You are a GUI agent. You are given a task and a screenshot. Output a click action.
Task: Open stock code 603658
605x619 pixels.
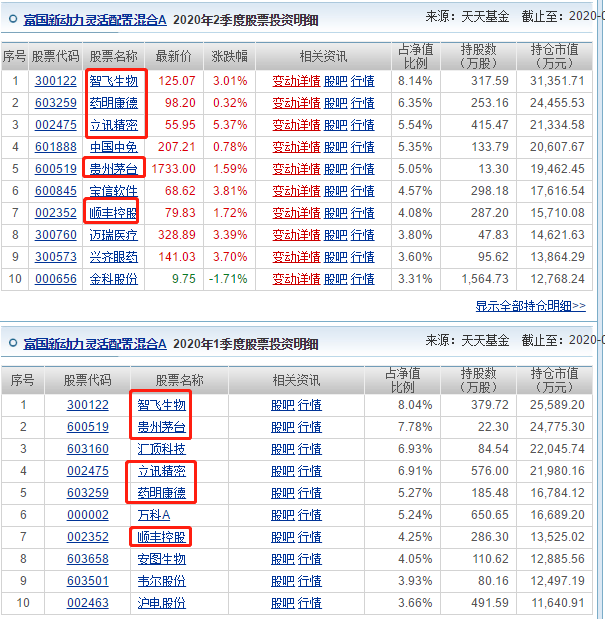[x=88, y=559]
